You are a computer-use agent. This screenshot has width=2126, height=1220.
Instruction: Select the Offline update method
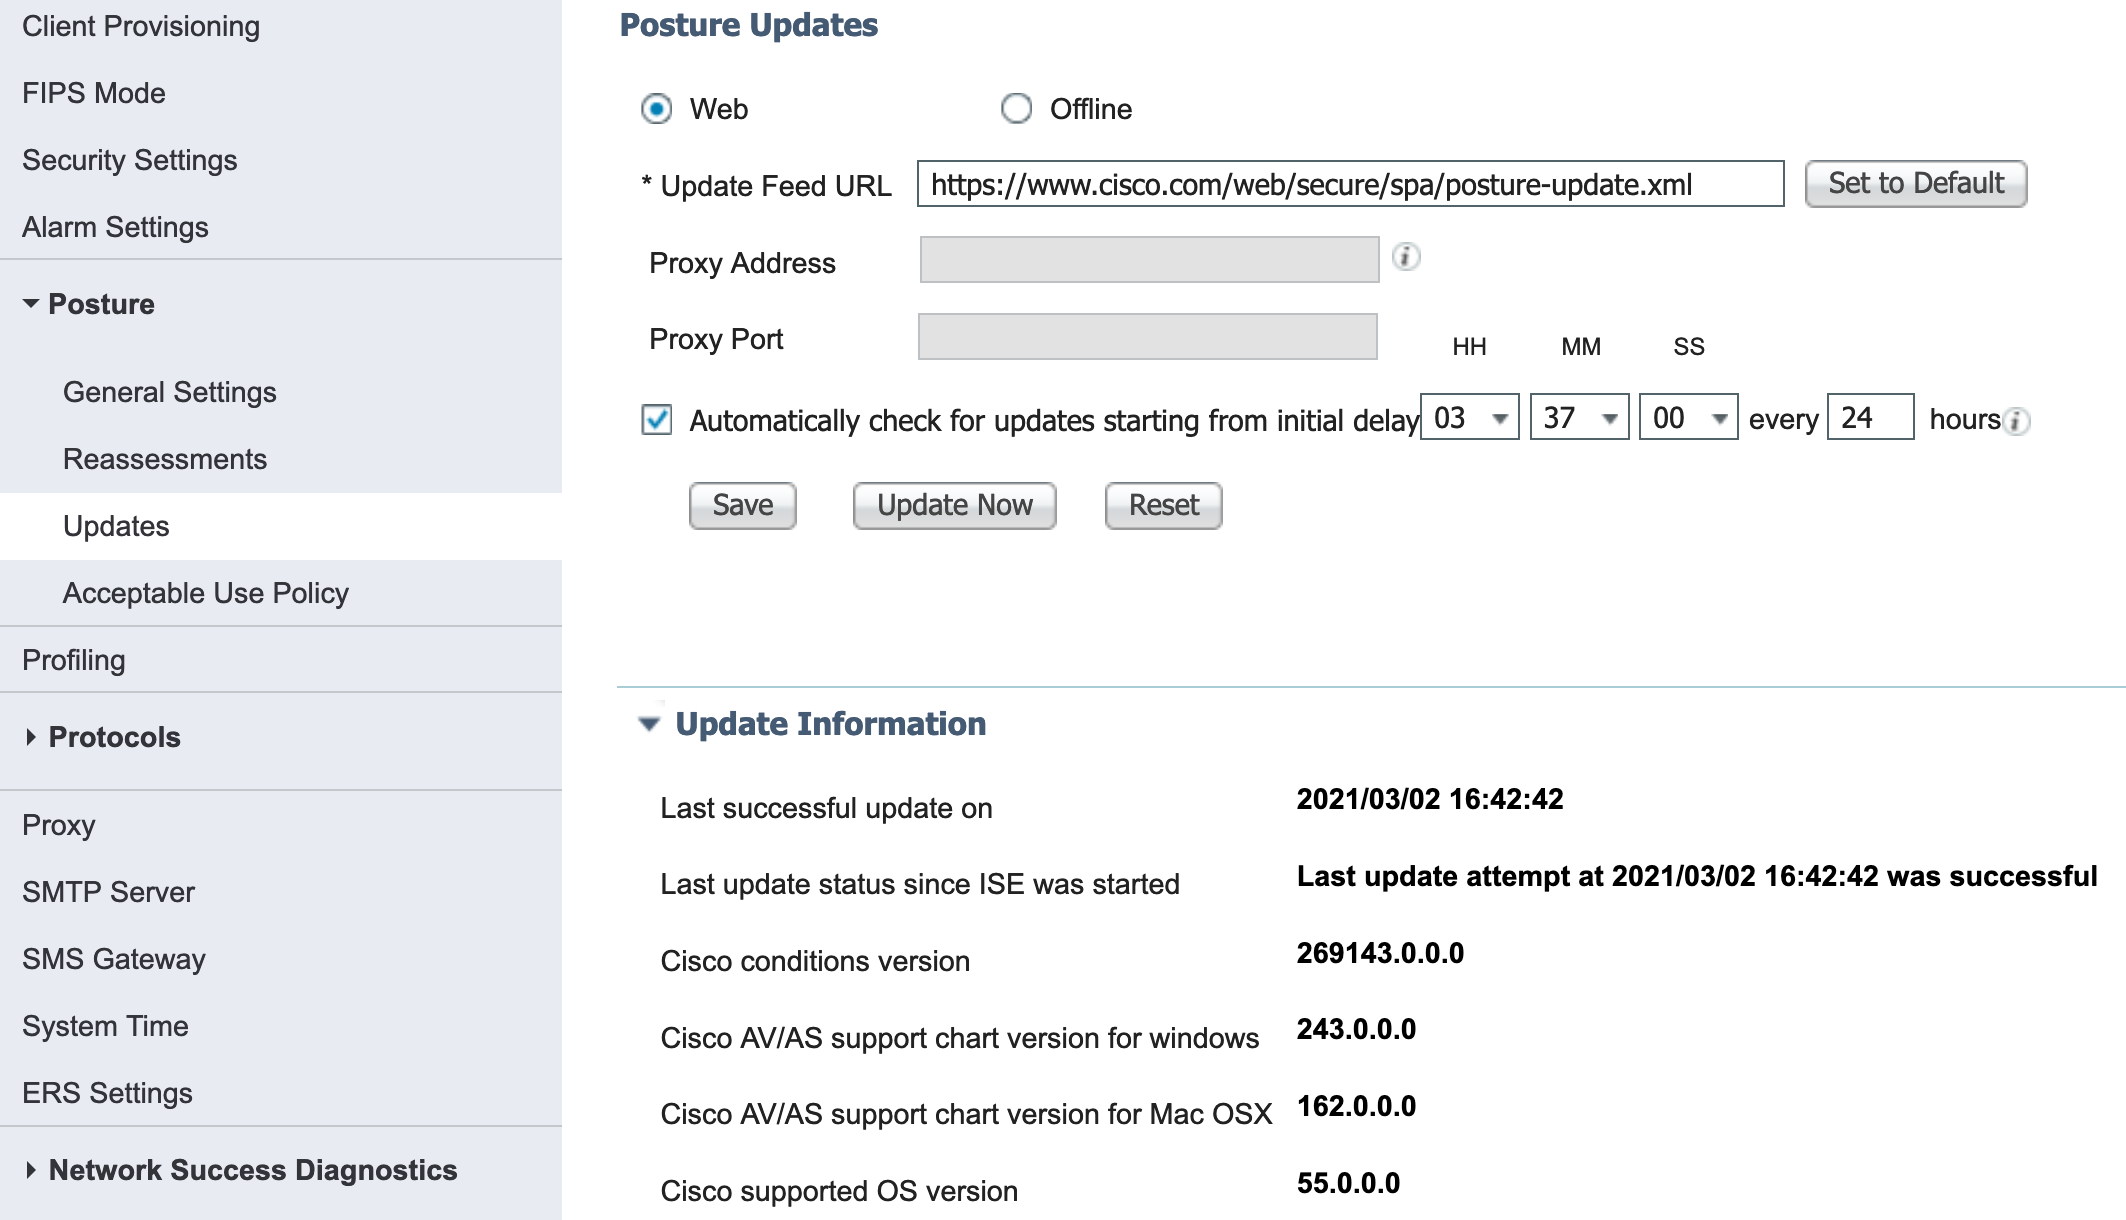1016,108
